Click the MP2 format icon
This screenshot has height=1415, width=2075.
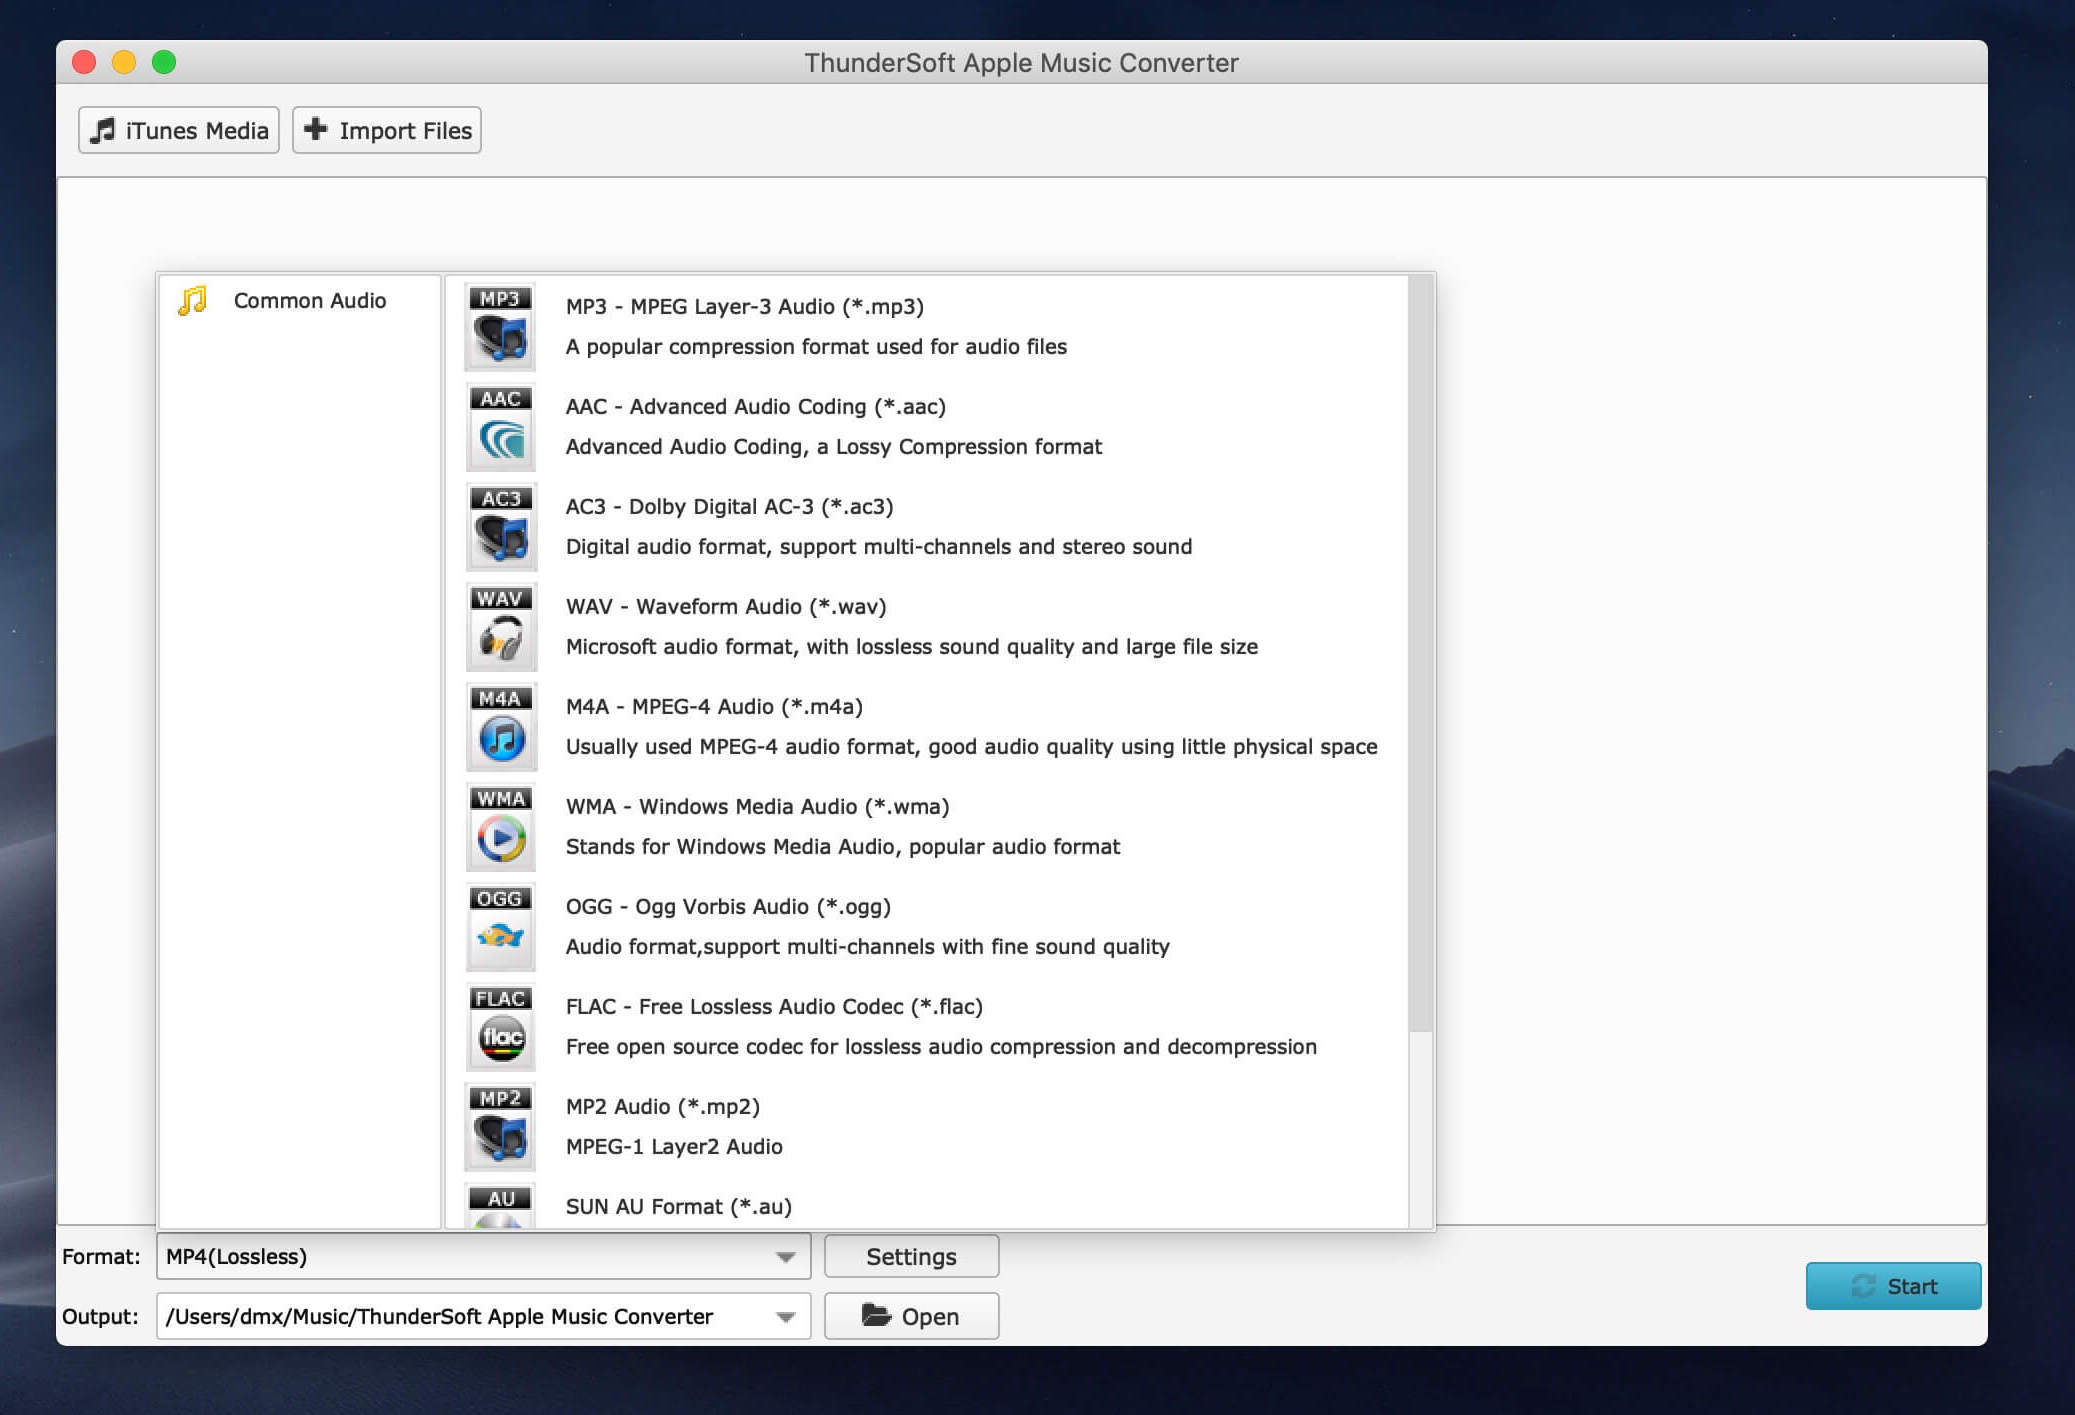click(500, 1127)
